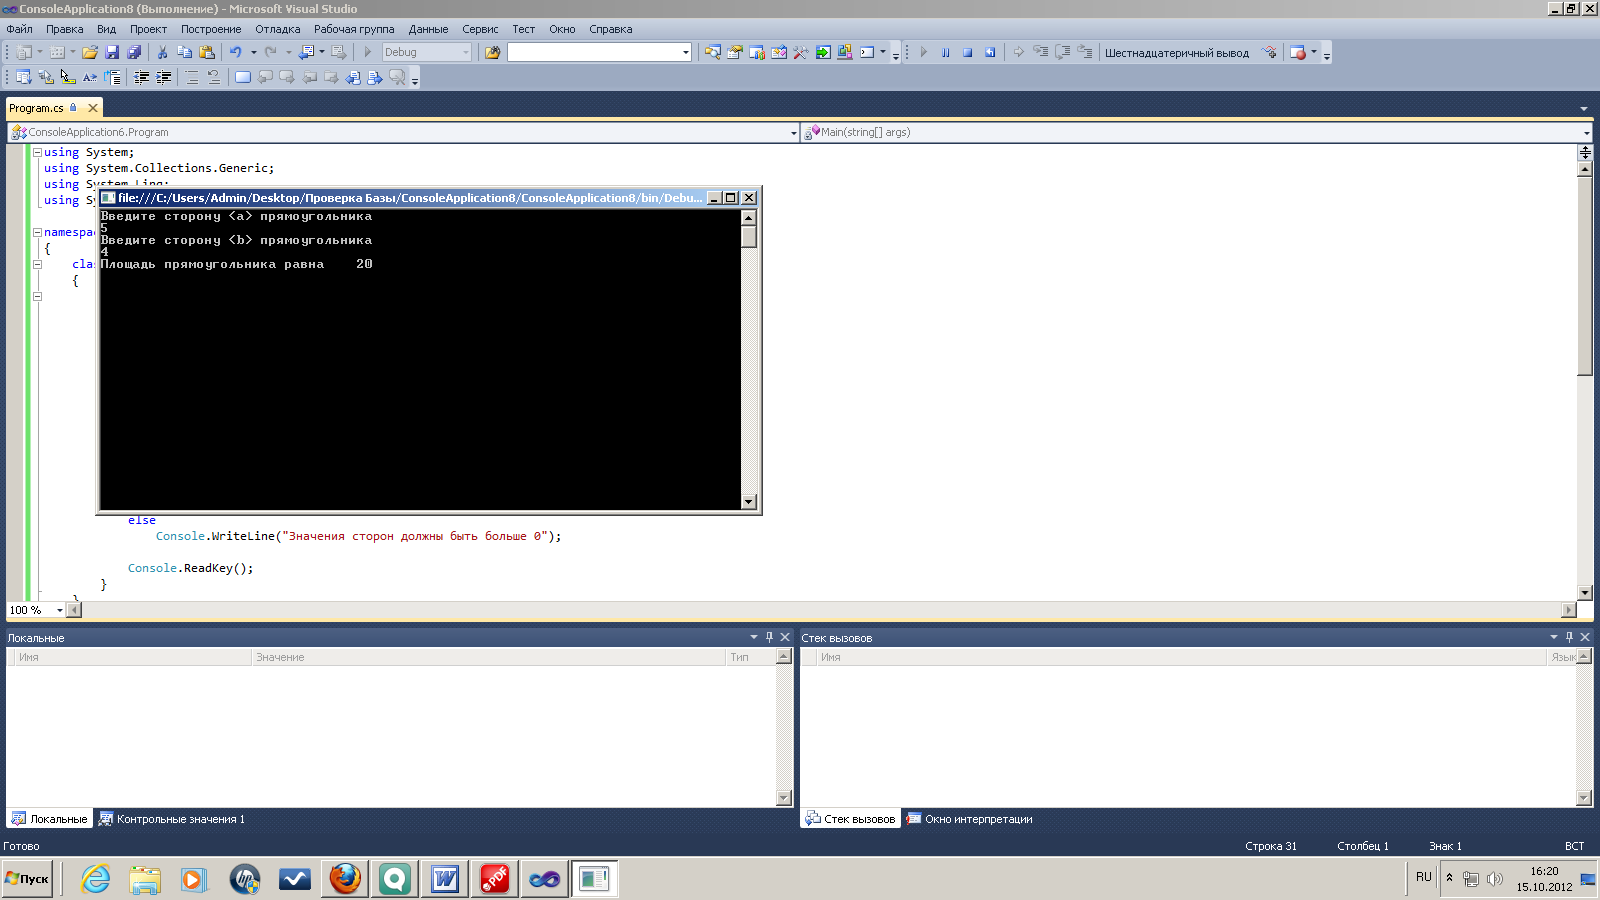Save Program.cs using the floppy disk icon
The height and width of the screenshot is (900, 1600).
coord(112,52)
